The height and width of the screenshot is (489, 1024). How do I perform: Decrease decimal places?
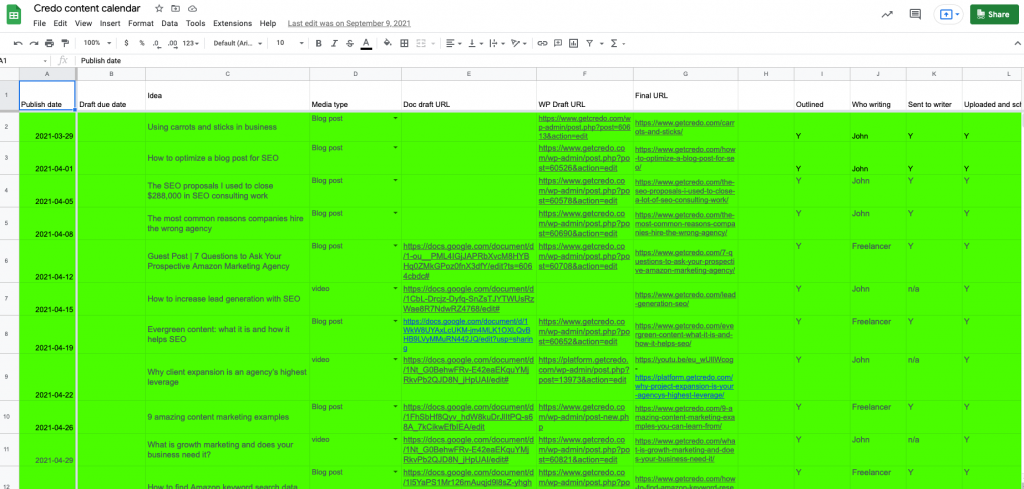click(156, 43)
